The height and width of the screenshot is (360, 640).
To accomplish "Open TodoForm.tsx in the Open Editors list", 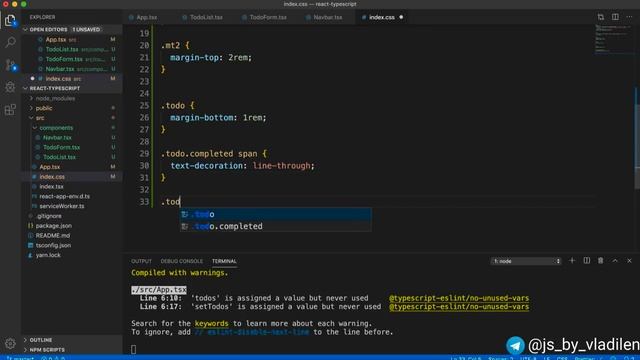I will (x=71, y=59).
